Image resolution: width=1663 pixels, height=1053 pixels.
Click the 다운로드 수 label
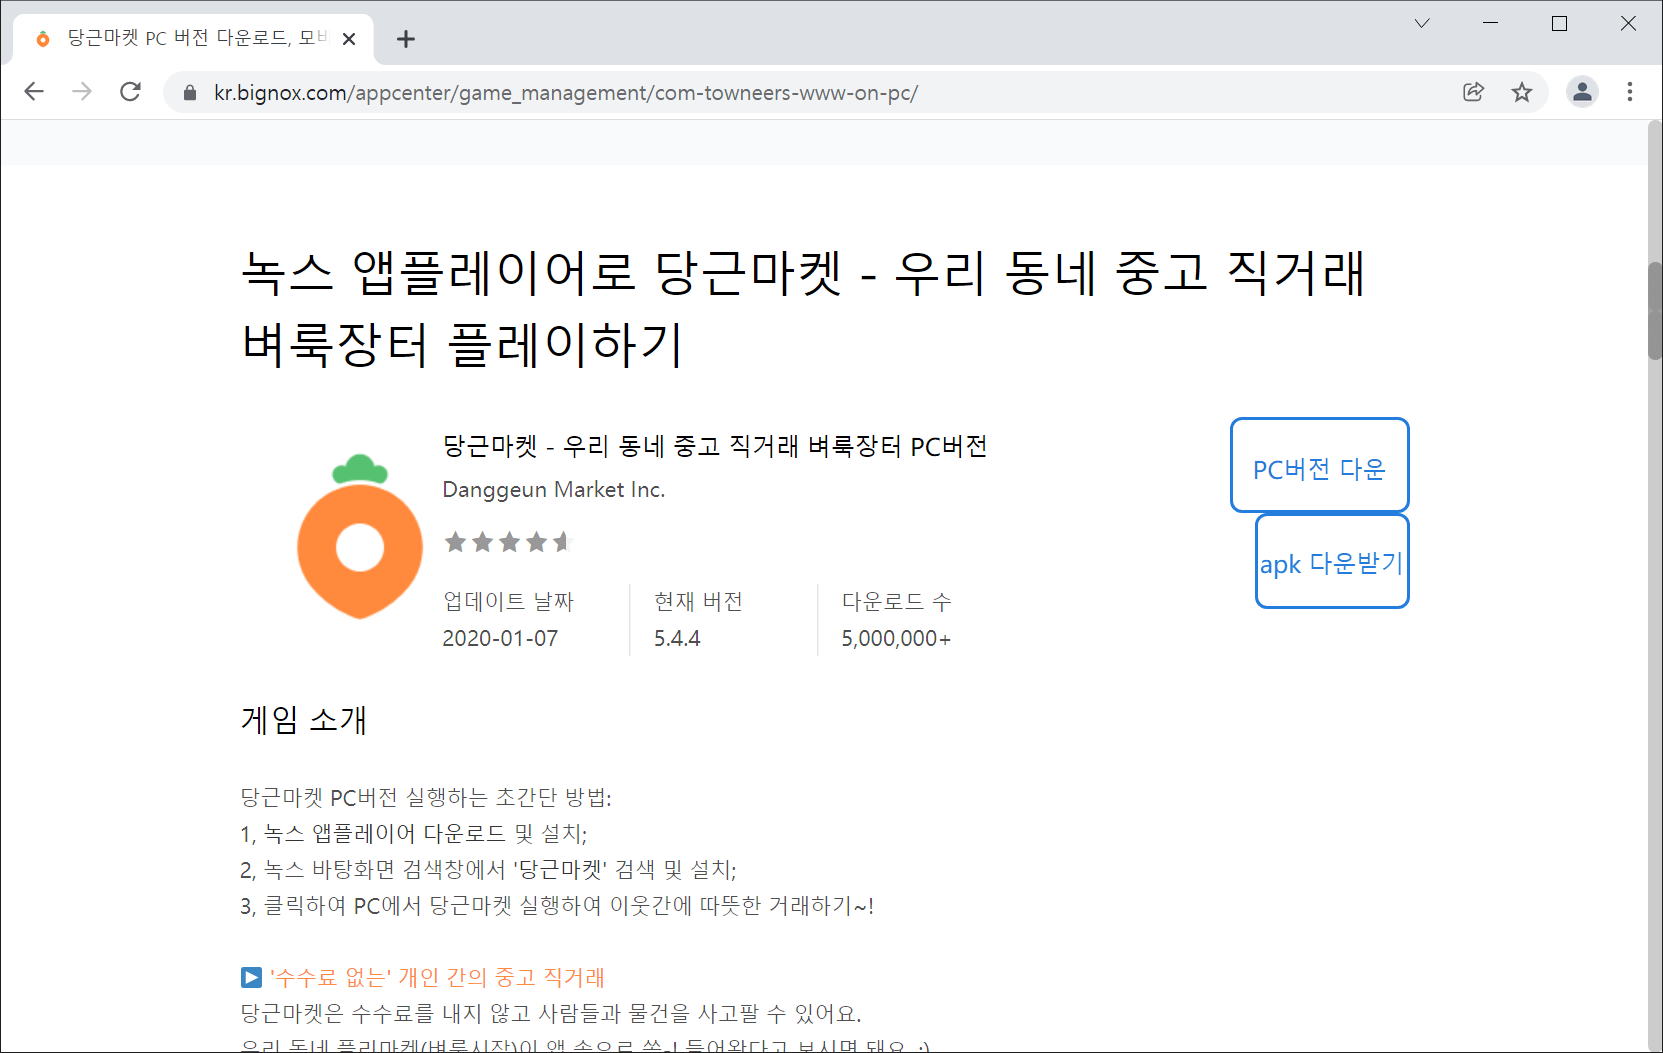pyautogui.click(x=896, y=601)
